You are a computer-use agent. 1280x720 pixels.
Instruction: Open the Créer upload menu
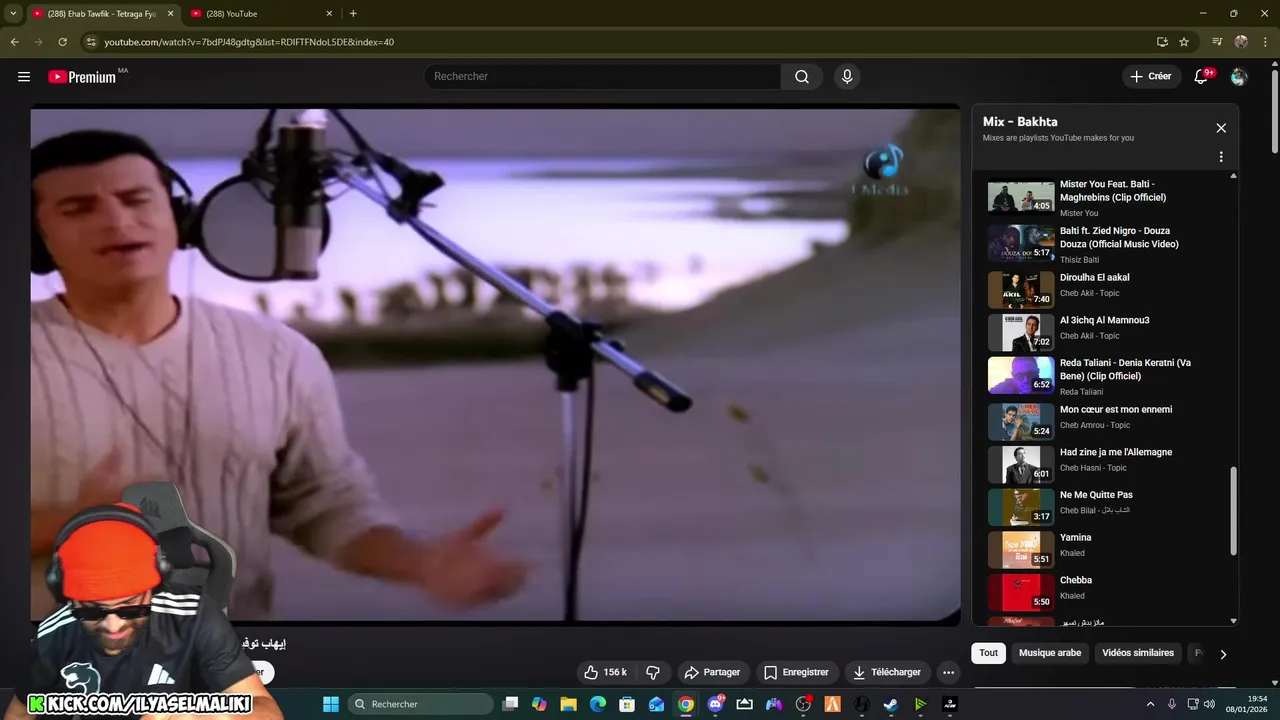click(1150, 76)
